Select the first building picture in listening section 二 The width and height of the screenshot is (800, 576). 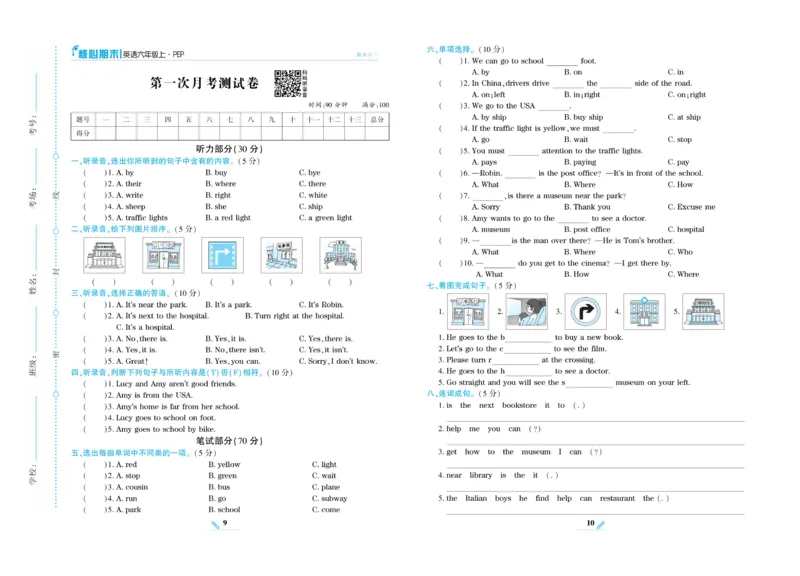(x=102, y=256)
